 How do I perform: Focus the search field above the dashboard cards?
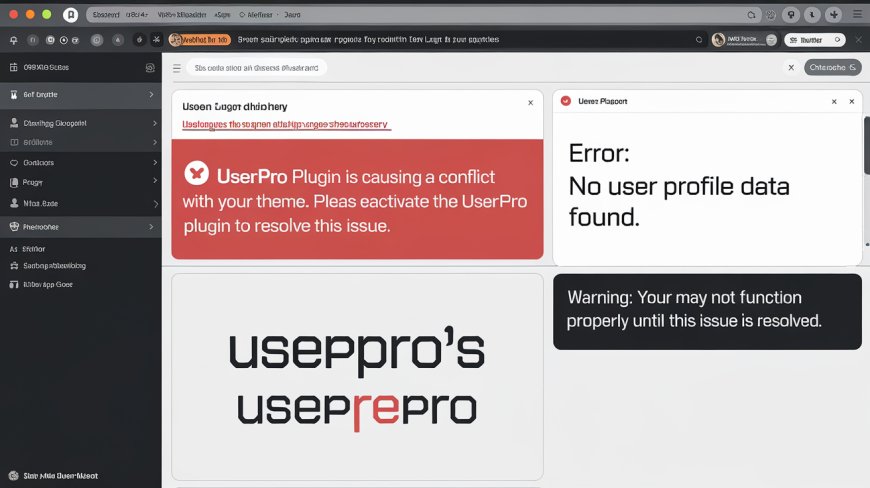256,68
